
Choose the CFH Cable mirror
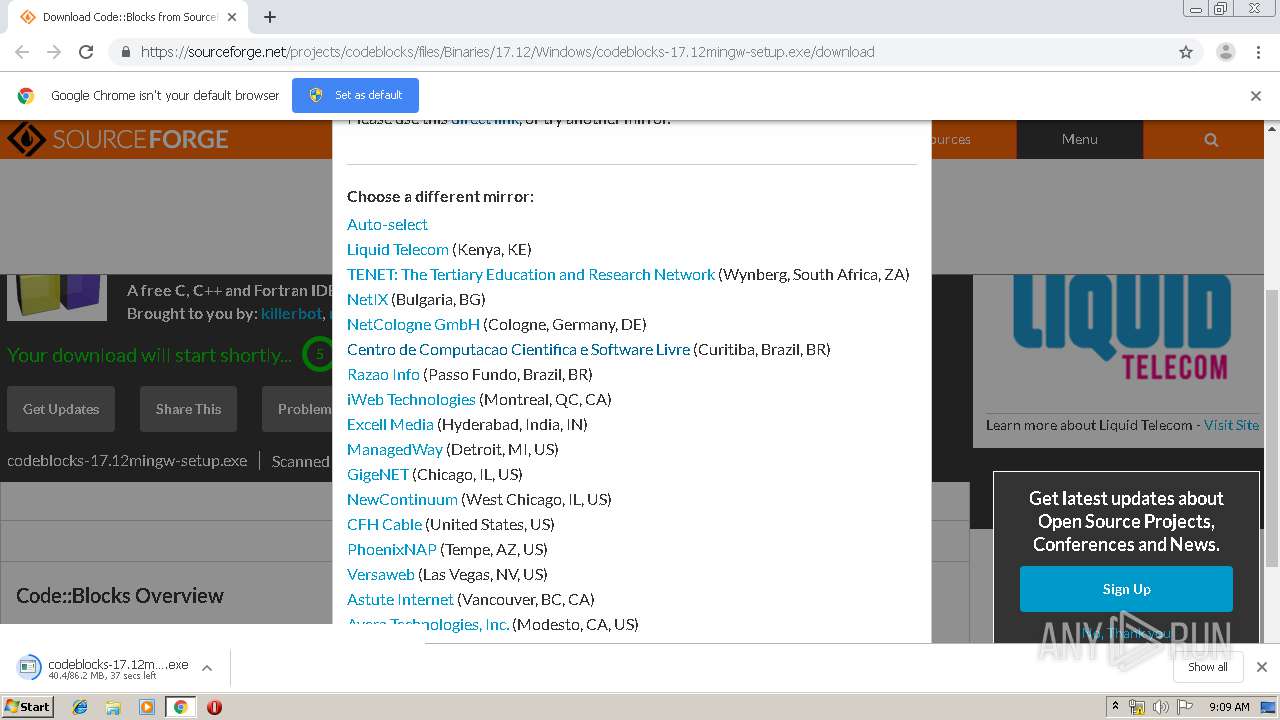pyautogui.click(x=384, y=524)
